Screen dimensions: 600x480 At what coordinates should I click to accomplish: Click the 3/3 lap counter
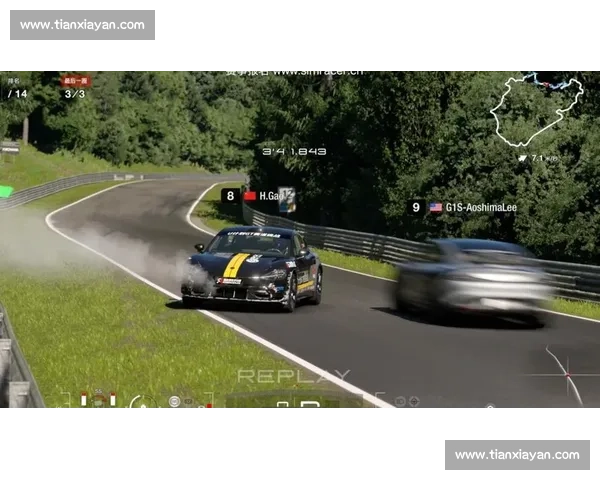click(75, 94)
